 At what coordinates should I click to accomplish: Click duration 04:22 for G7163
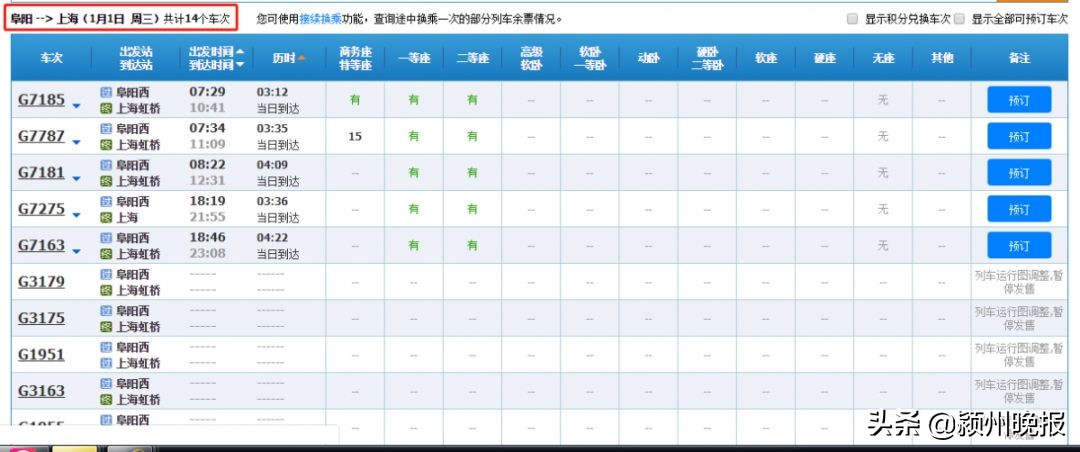point(272,238)
